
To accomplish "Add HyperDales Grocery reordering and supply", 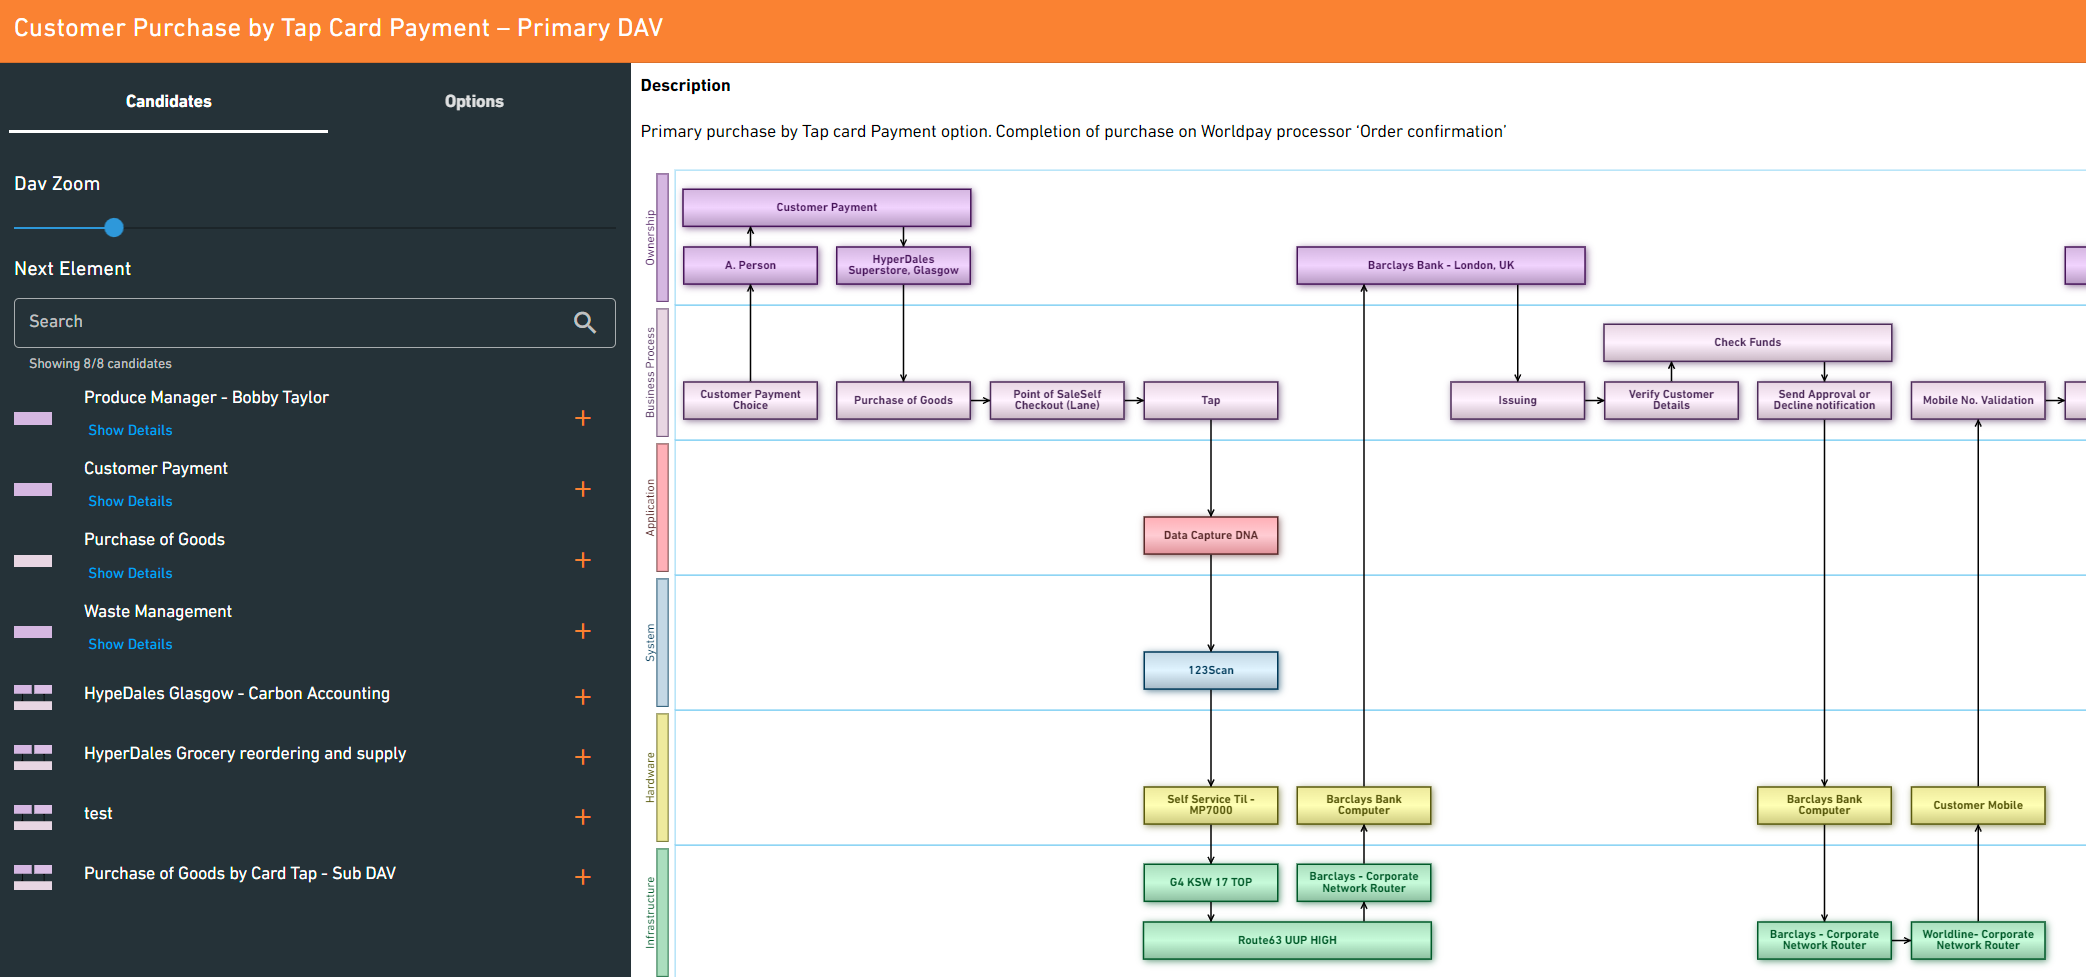I will pos(583,757).
